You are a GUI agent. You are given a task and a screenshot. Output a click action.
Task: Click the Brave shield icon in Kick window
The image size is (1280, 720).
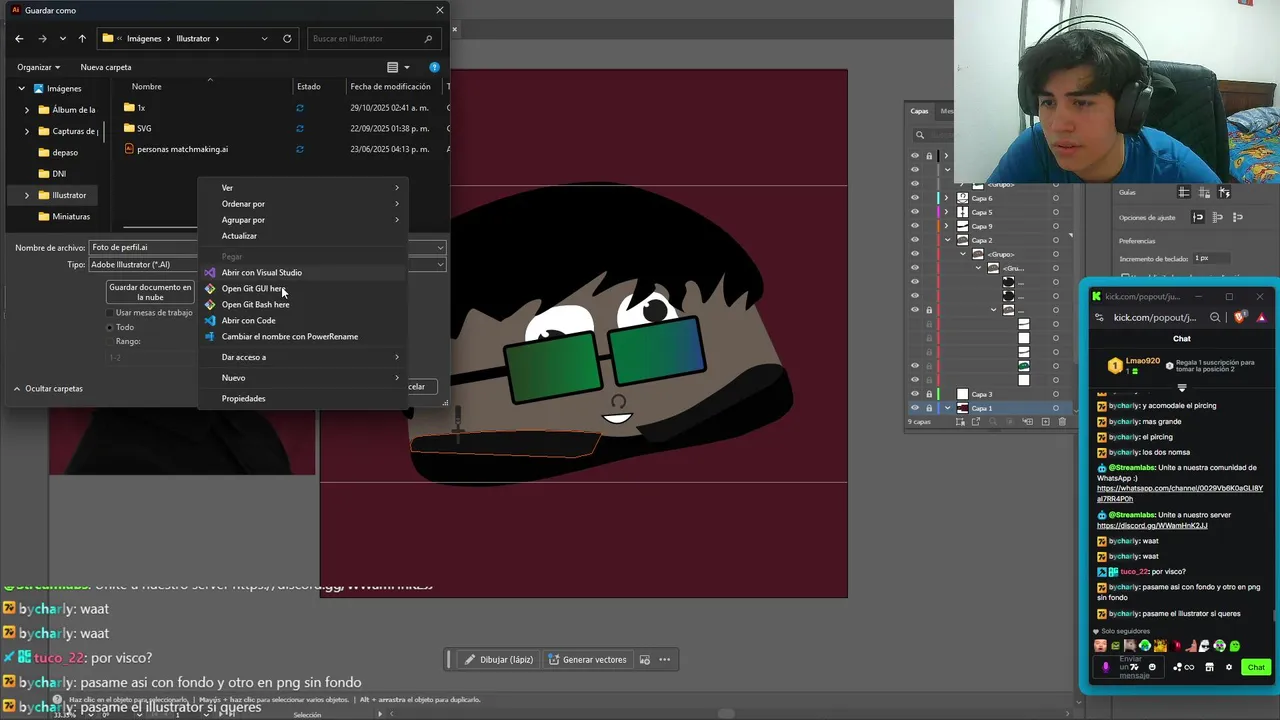pyautogui.click(x=1240, y=317)
